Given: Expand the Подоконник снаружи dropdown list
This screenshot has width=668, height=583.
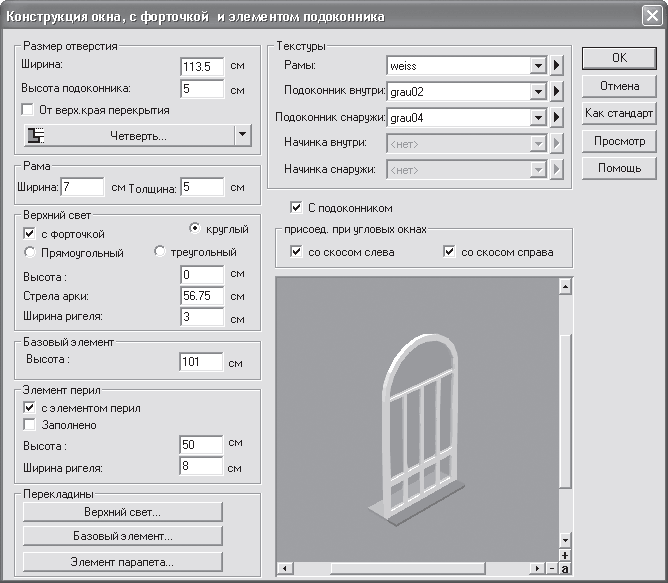Looking at the screenshot, I should click(538, 117).
